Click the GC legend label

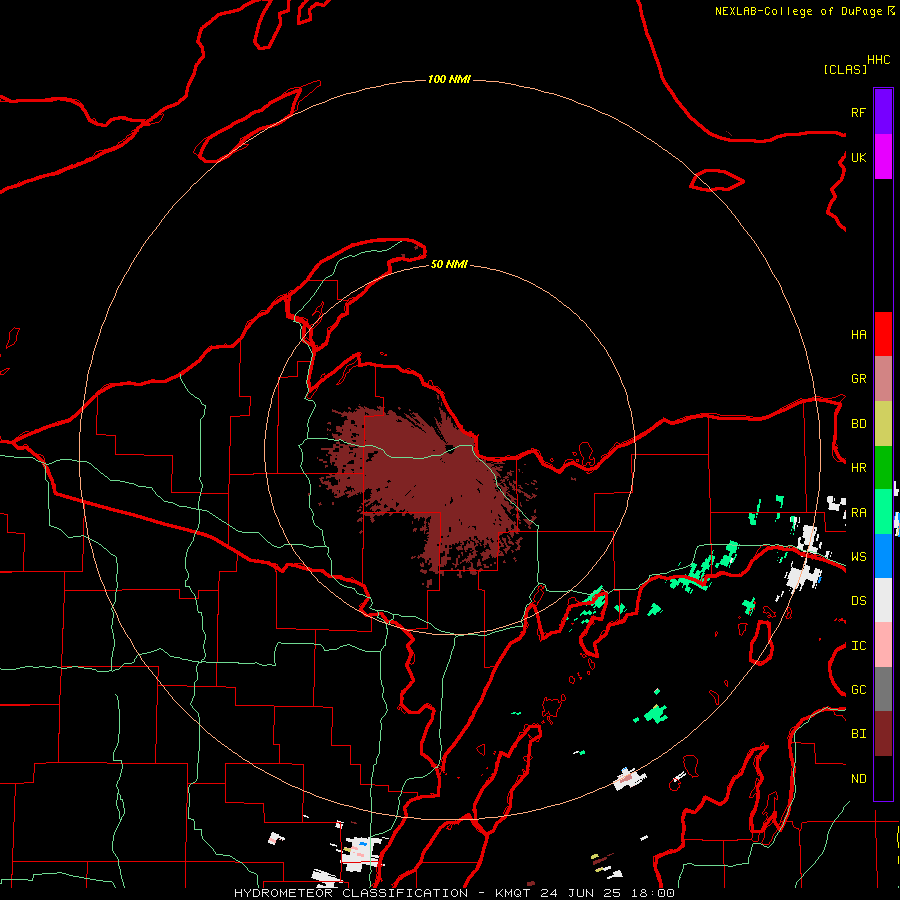click(x=859, y=690)
